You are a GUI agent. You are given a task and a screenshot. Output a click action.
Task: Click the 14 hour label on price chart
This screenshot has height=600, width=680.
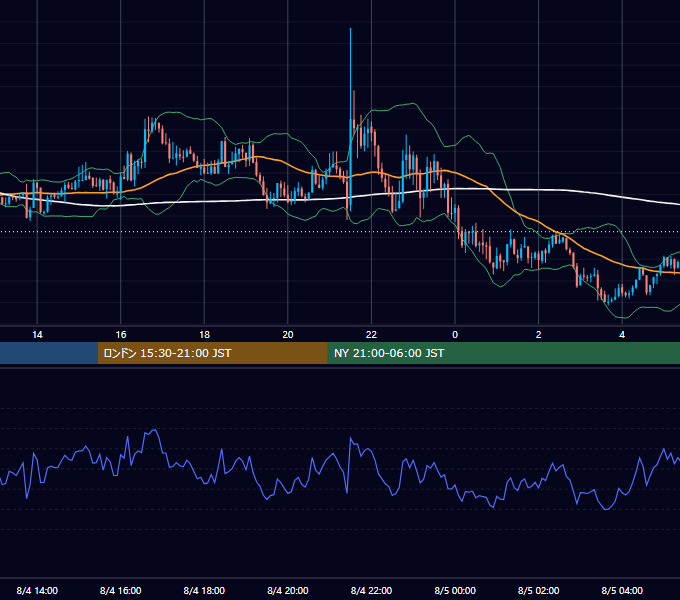[37, 335]
